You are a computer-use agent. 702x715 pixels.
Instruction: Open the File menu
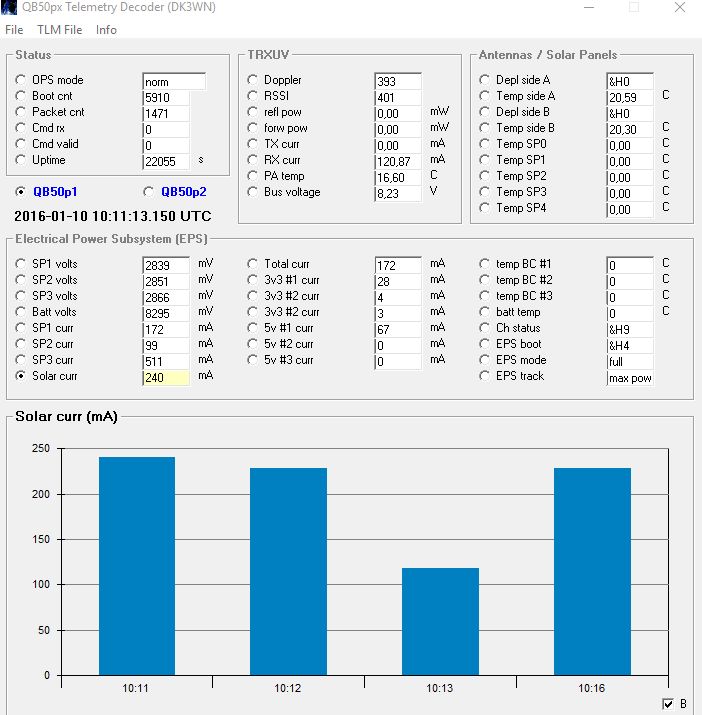pos(14,30)
